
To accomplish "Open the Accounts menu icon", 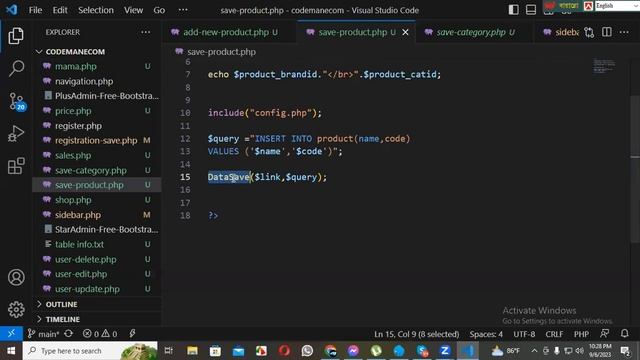I will [x=16, y=278].
